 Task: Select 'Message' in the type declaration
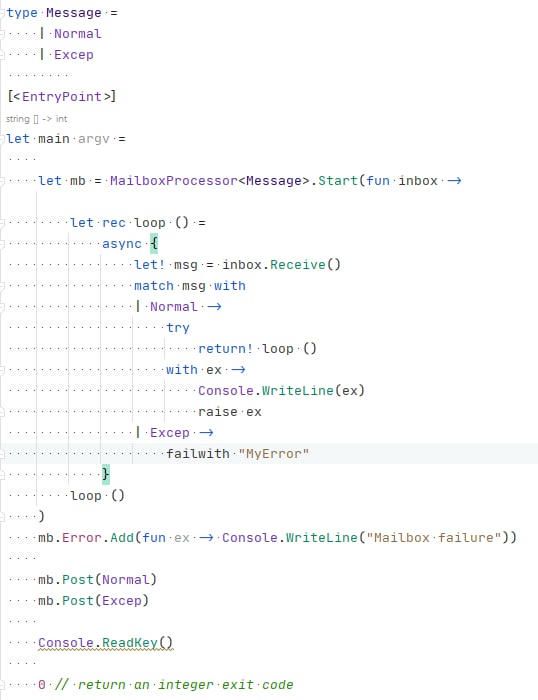[74, 13]
